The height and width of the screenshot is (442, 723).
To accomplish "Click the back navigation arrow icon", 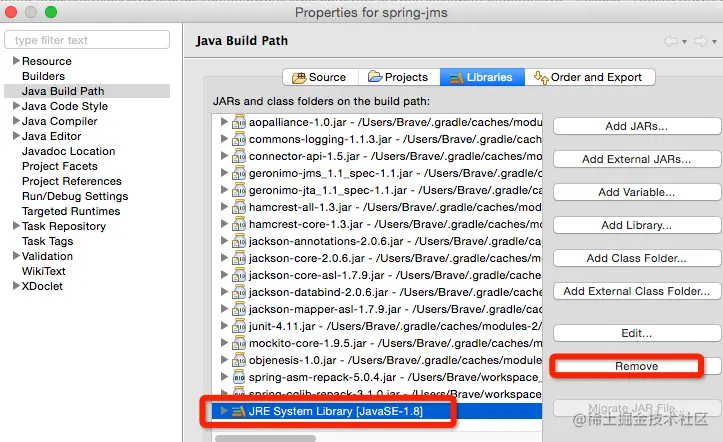I will pos(671,41).
